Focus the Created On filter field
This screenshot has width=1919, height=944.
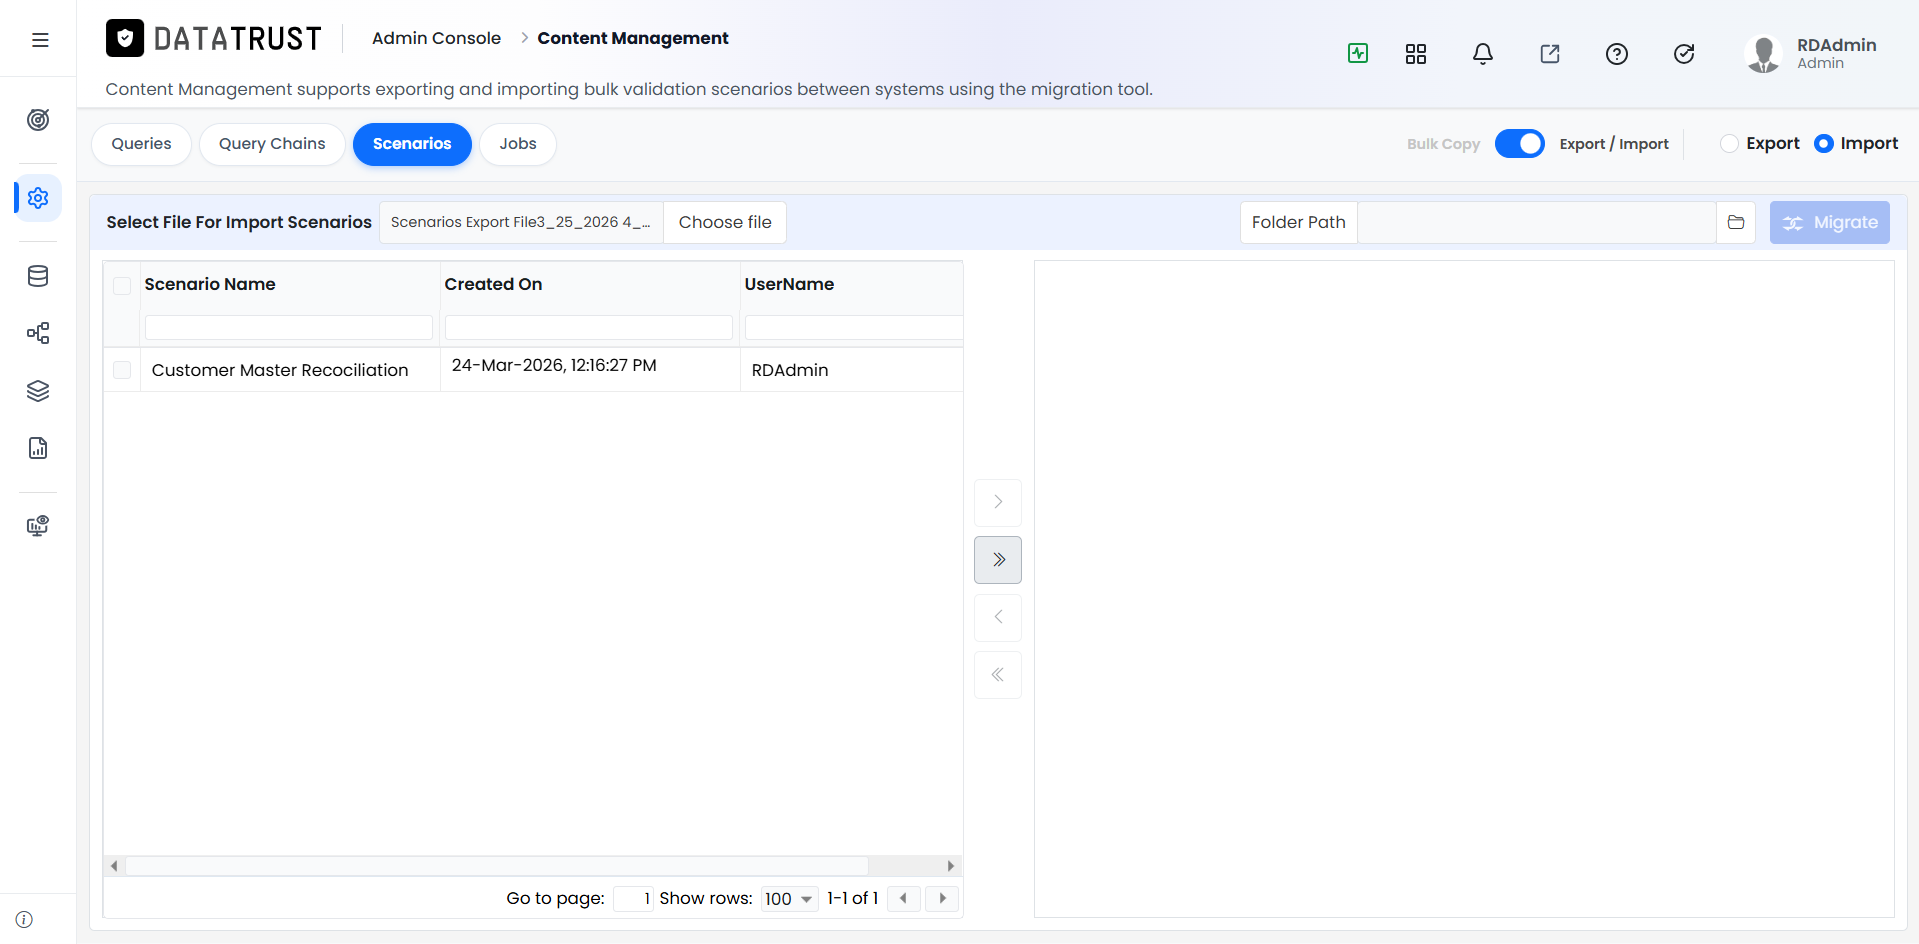click(x=589, y=327)
